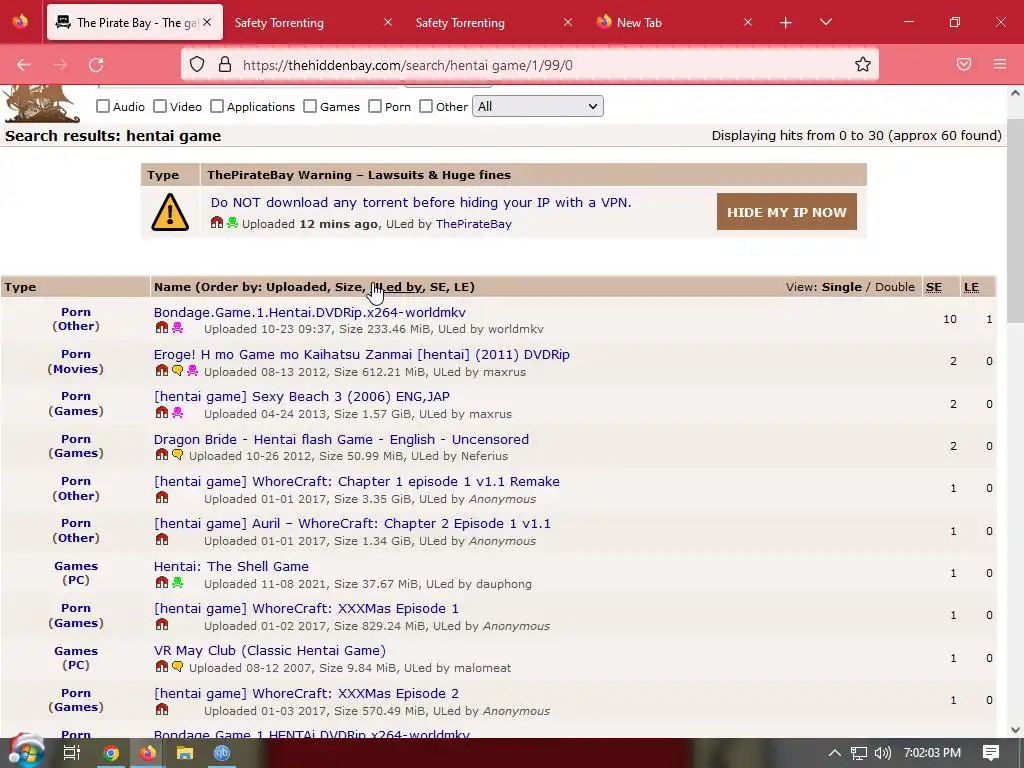The height and width of the screenshot is (768, 1024).
Task: Click the Pirate Bay ship logo
Action: (x=41, y=103)
